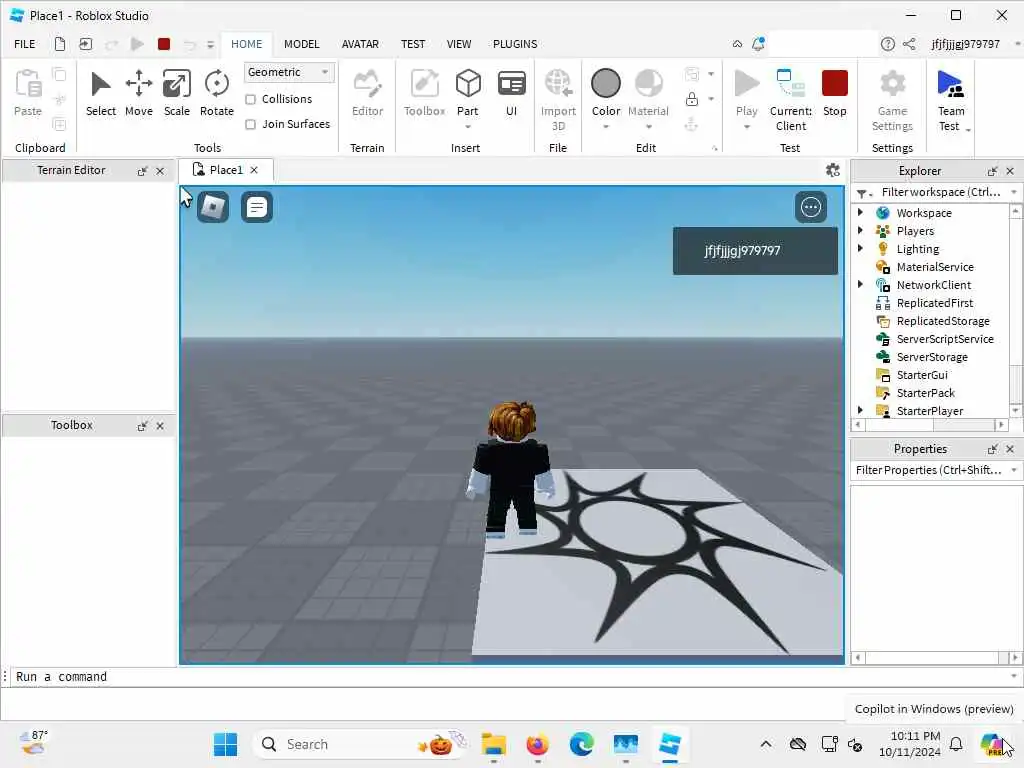Click the help question mark icon

click(887, 44)
